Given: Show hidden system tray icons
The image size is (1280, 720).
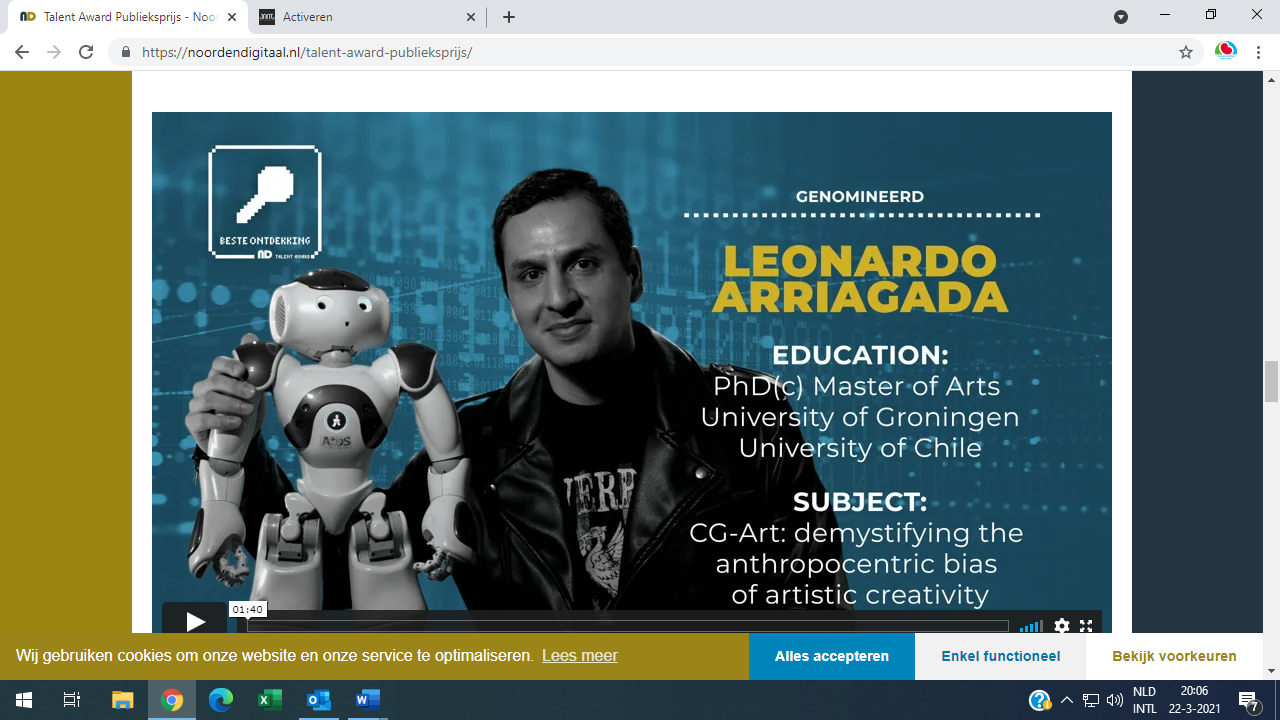Looking at the screenshot, I should [x=1066, y=700].
